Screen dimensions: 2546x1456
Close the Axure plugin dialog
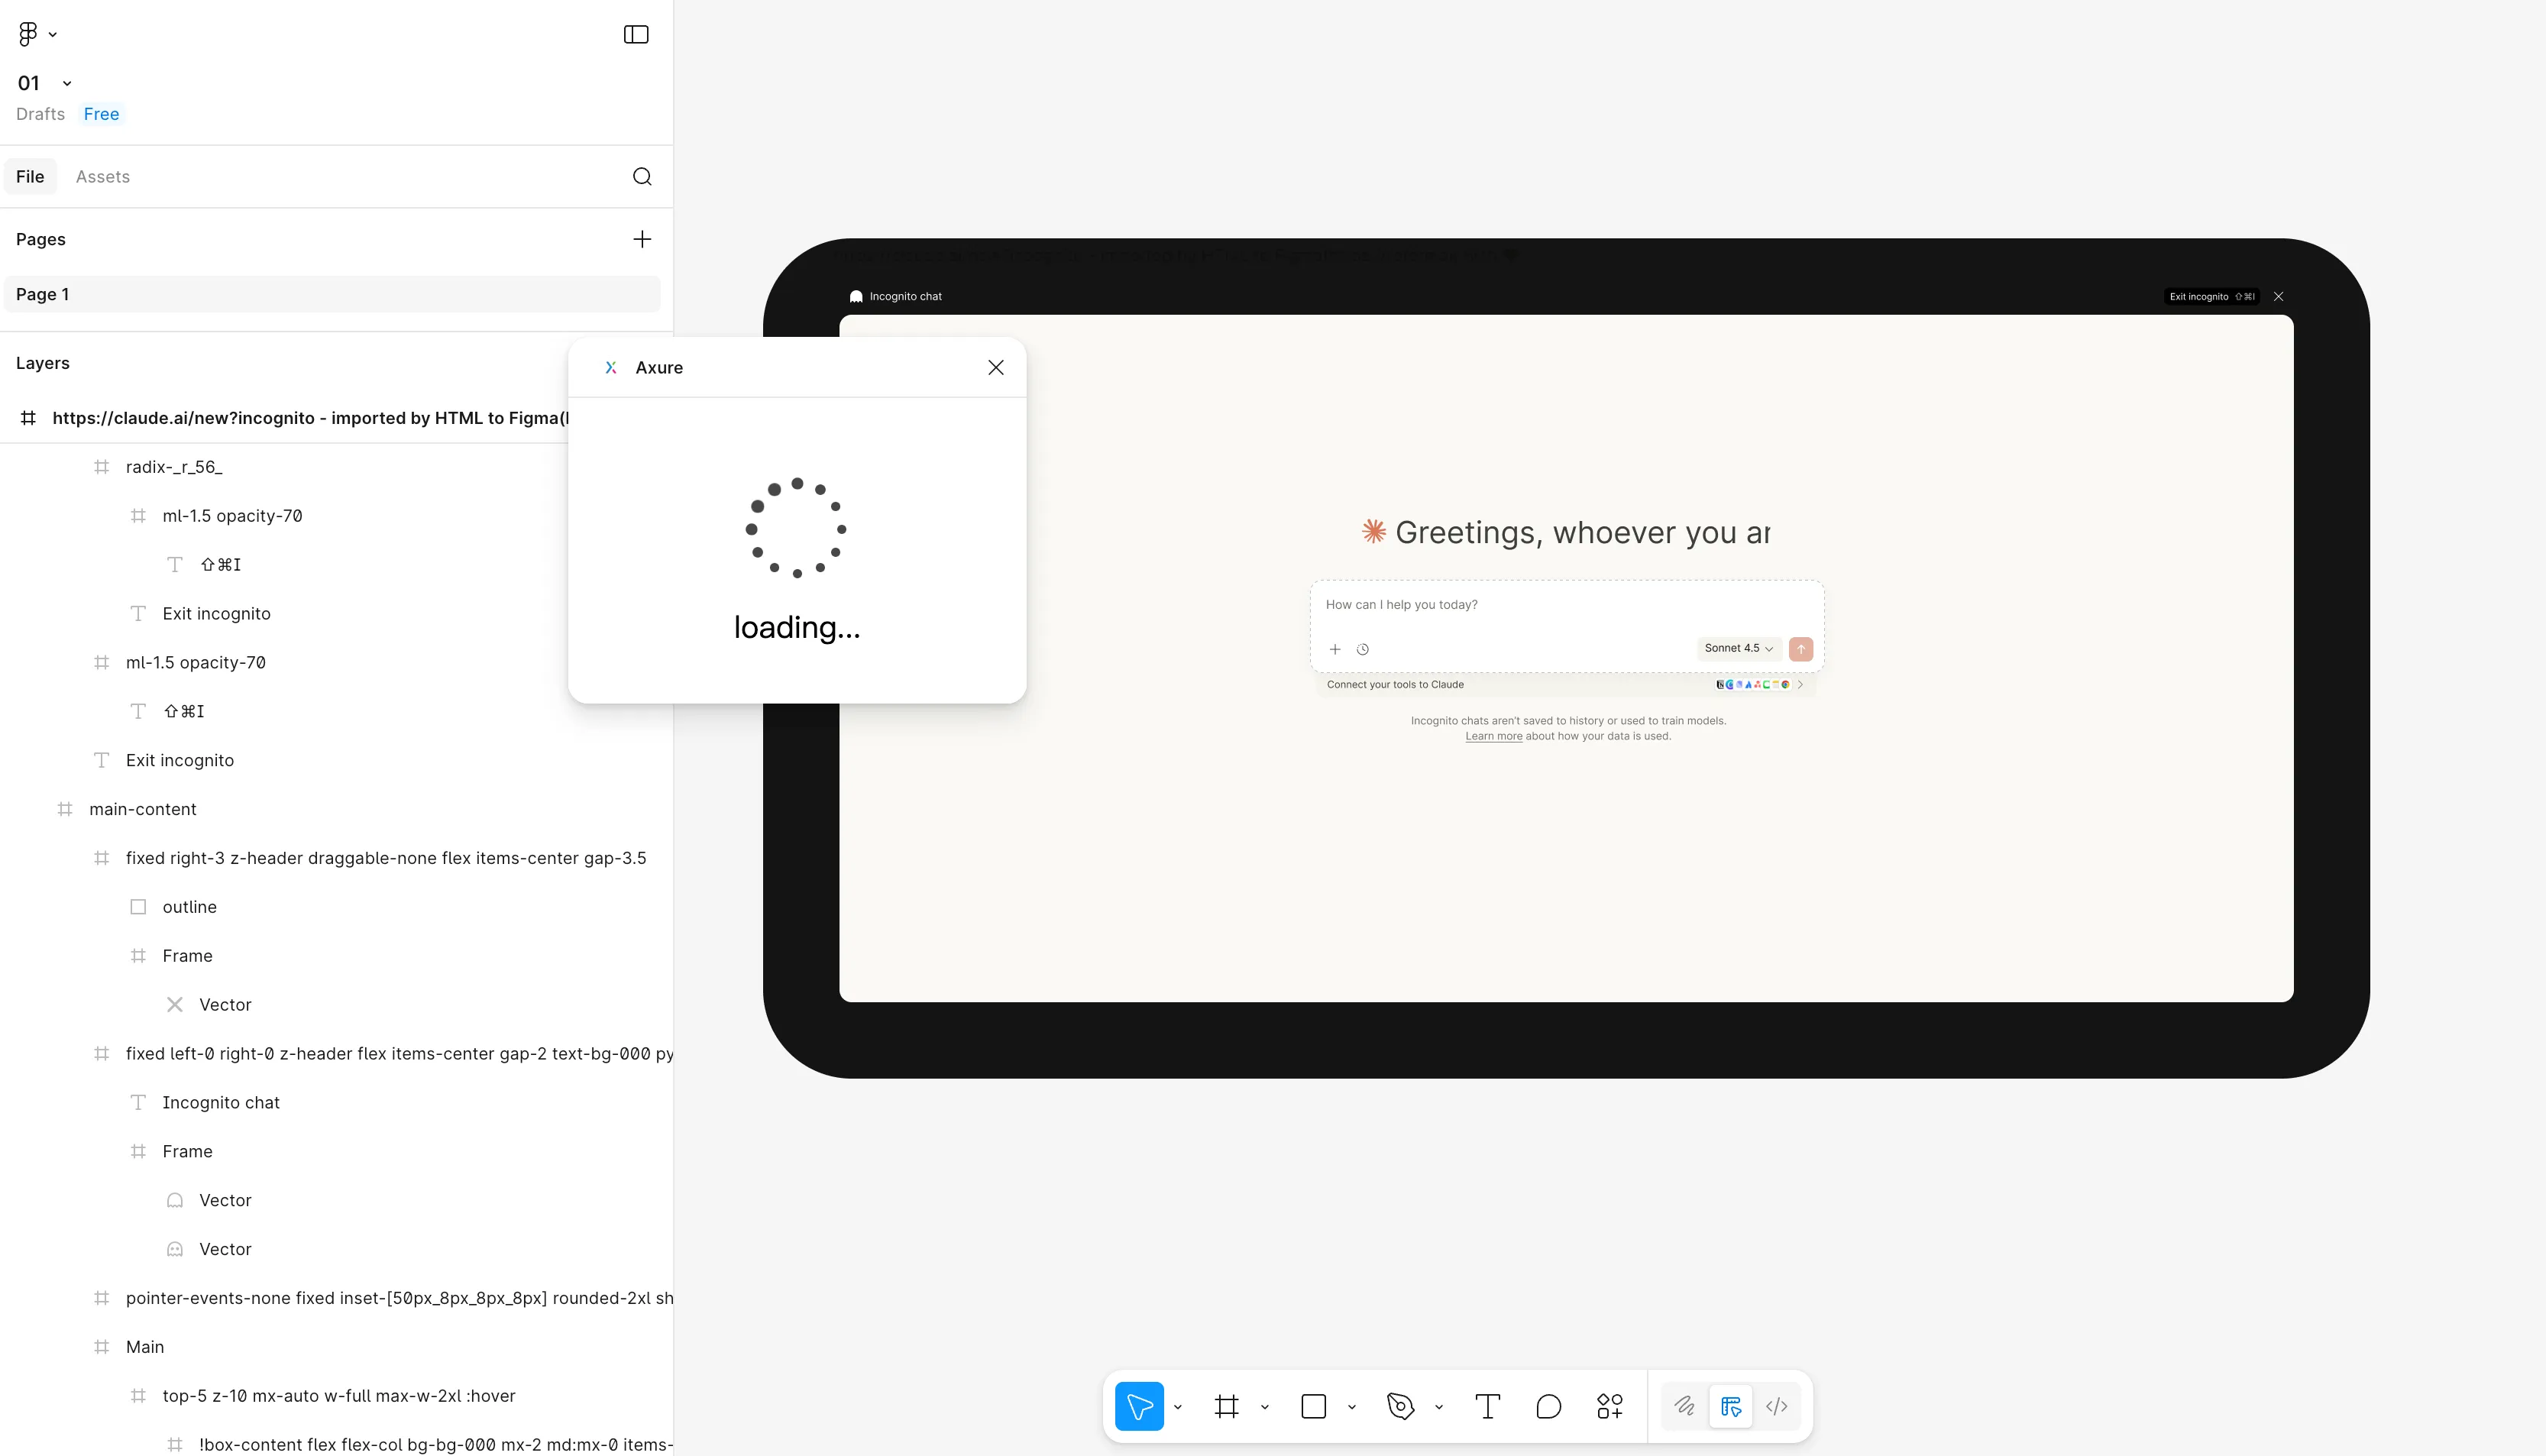tap(995, 367)
